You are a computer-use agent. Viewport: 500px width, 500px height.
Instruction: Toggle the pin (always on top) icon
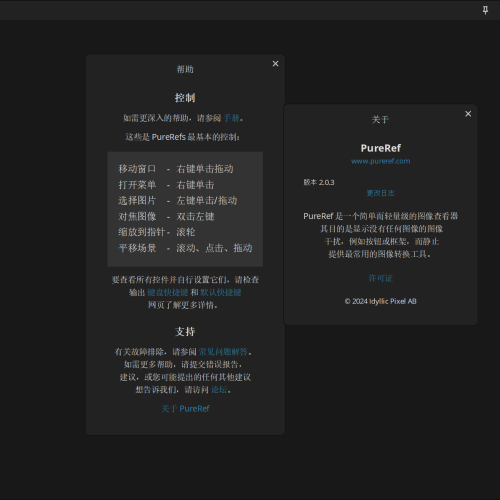pos(485,10)
